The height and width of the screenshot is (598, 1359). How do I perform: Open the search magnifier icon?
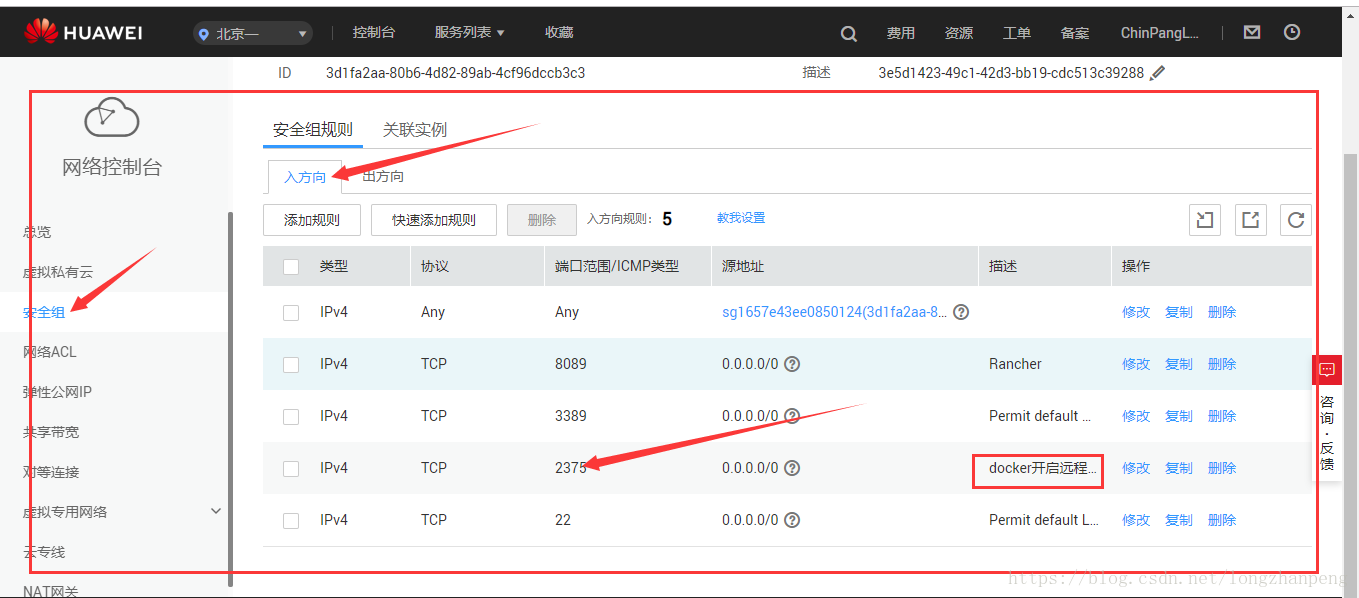click(x=849, y=34)
